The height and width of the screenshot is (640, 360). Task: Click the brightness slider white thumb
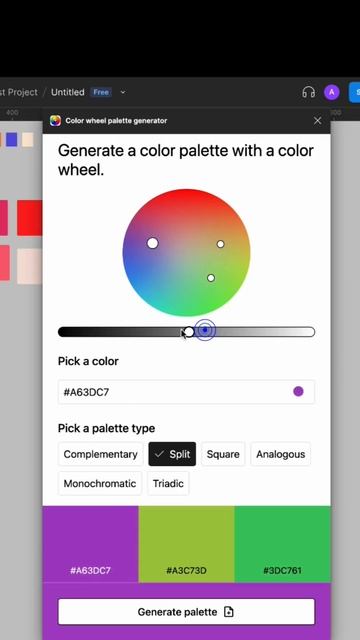point(189,332)
